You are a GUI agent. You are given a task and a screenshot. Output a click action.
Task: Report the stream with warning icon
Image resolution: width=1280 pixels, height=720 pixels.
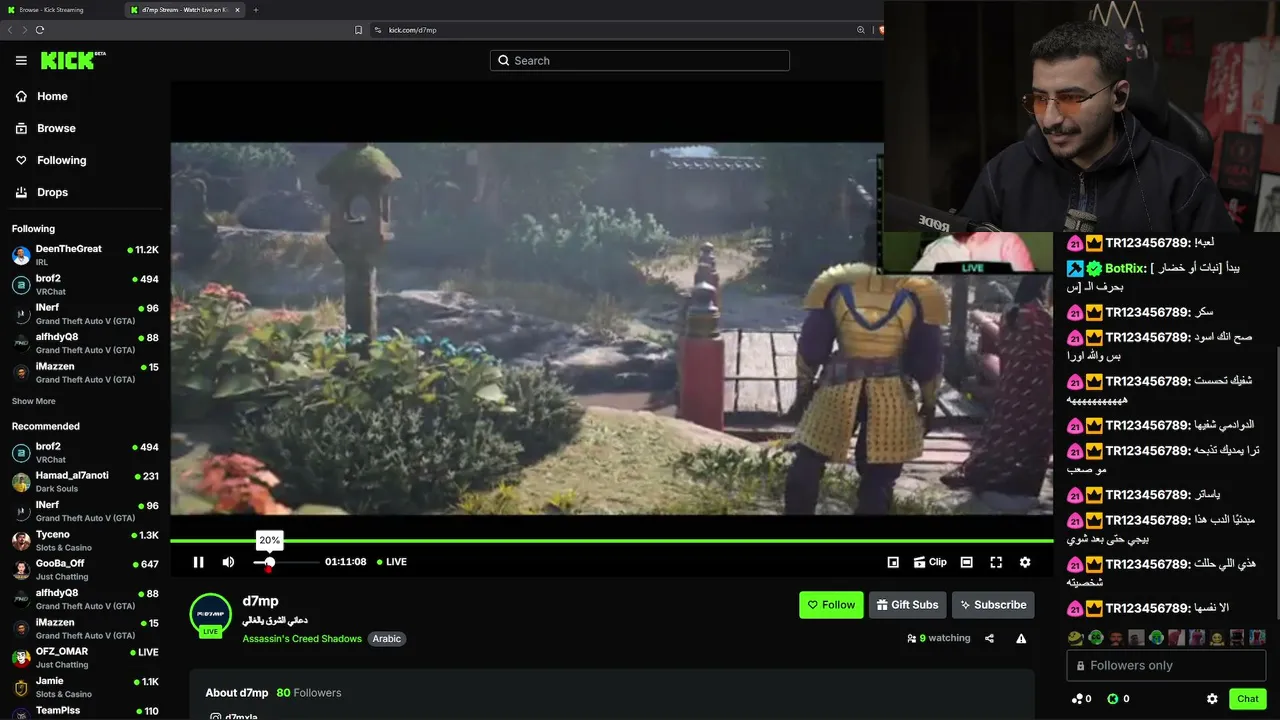1021,638
